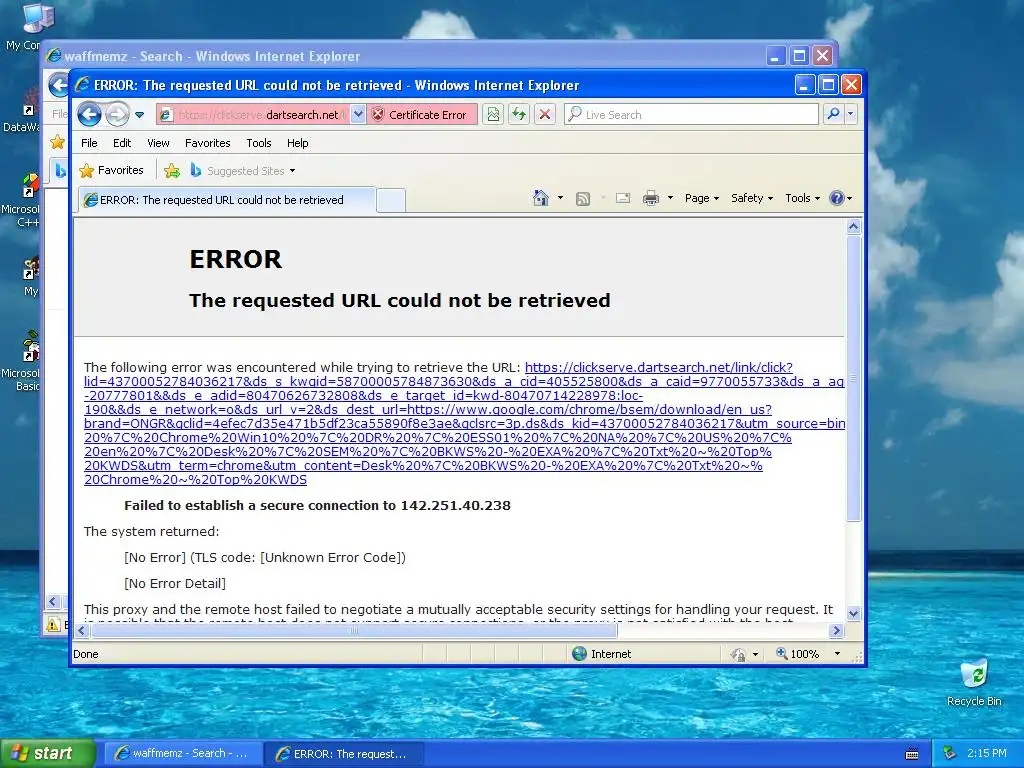Click the 100% zoom level button
Viewport: 1024px width, 768px height.
coord(797,654)
